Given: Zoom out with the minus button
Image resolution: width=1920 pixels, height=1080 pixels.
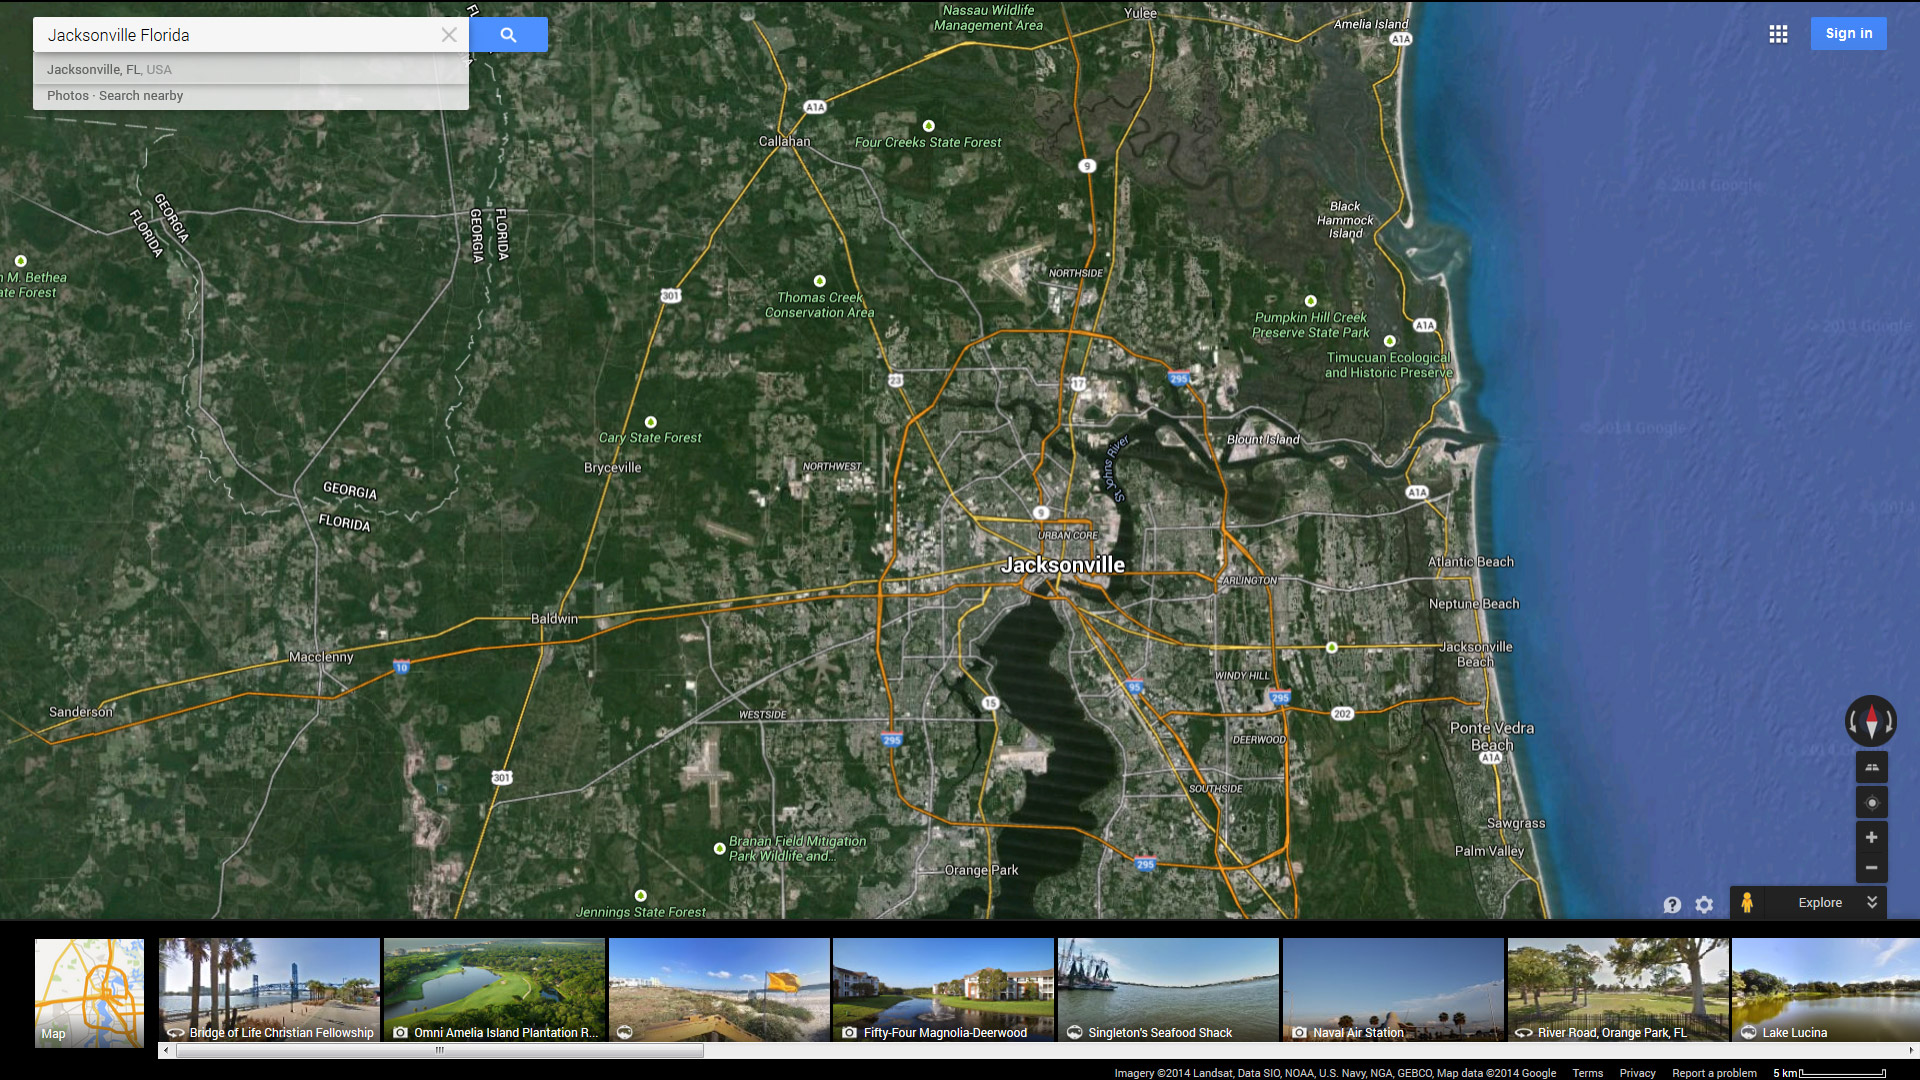Looking at the screenshot, I should [1871, 868].
